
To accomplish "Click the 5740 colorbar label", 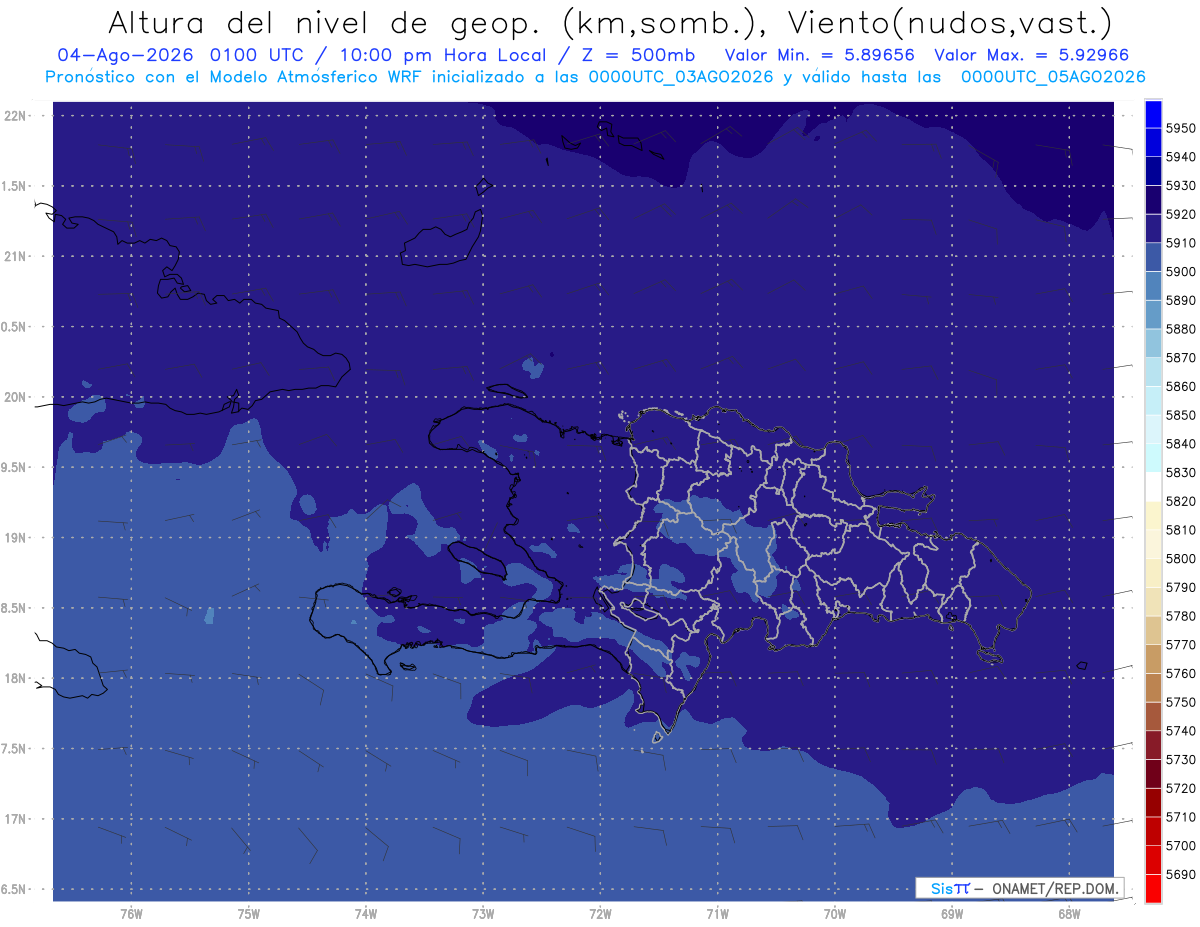I will pyautogui.click(x=1180, y=731).
